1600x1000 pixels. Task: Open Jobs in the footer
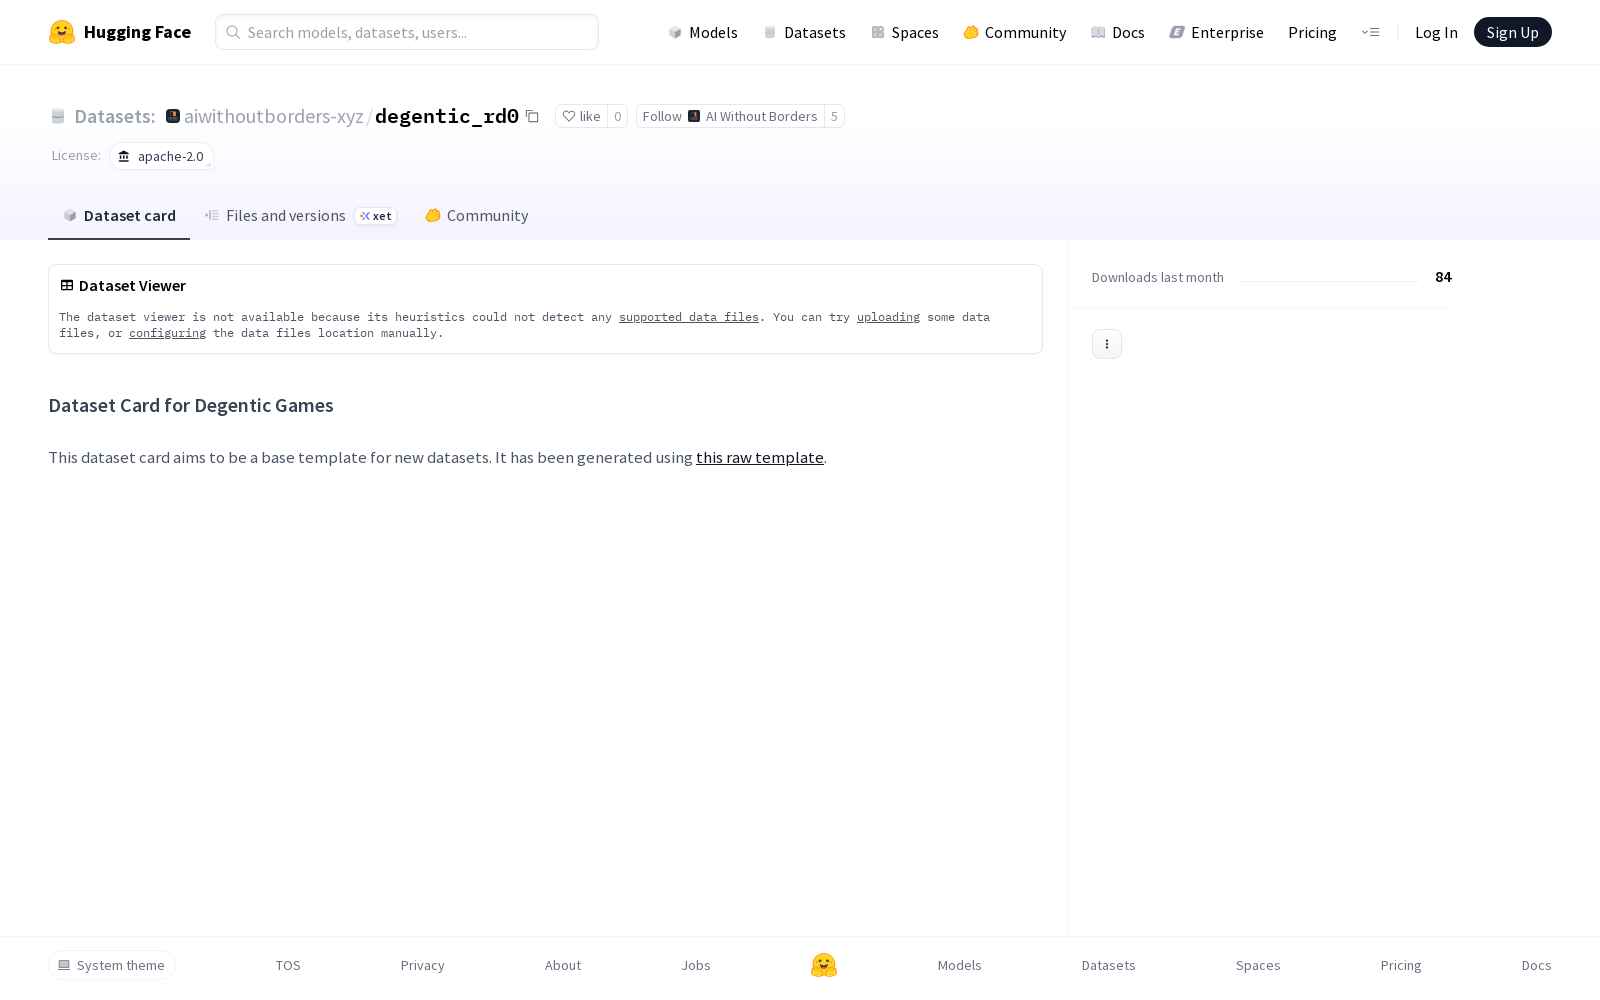(696, 965)
